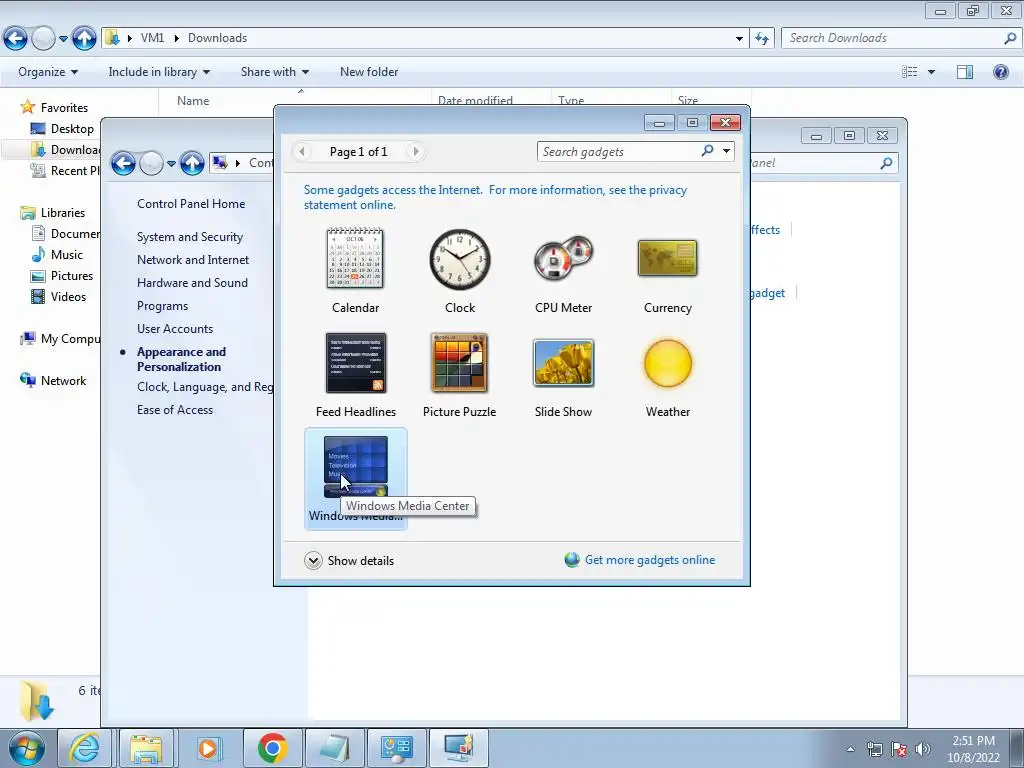1024x768 pixels.
Task: Click Back button in Downloads explorer
Action: tap(16, 38)
